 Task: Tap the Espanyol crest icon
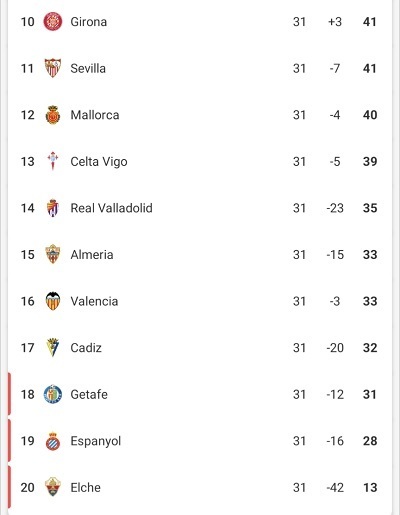(53, 441)
